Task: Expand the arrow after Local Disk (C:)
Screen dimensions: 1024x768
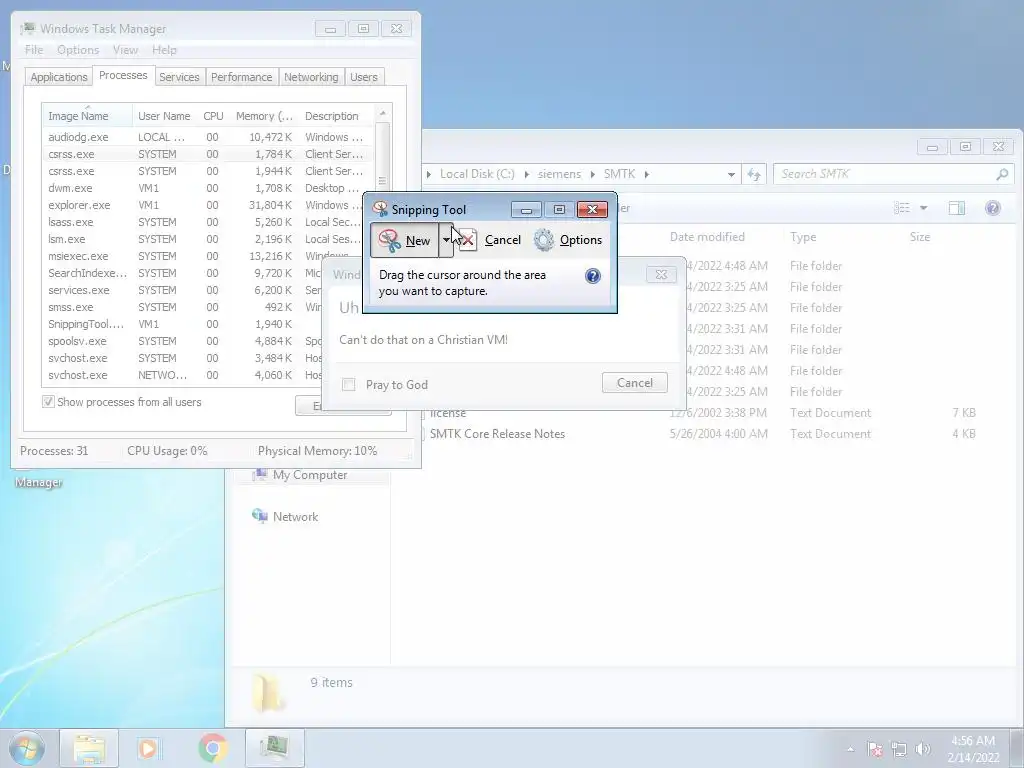Action: [x=526, y=174]
